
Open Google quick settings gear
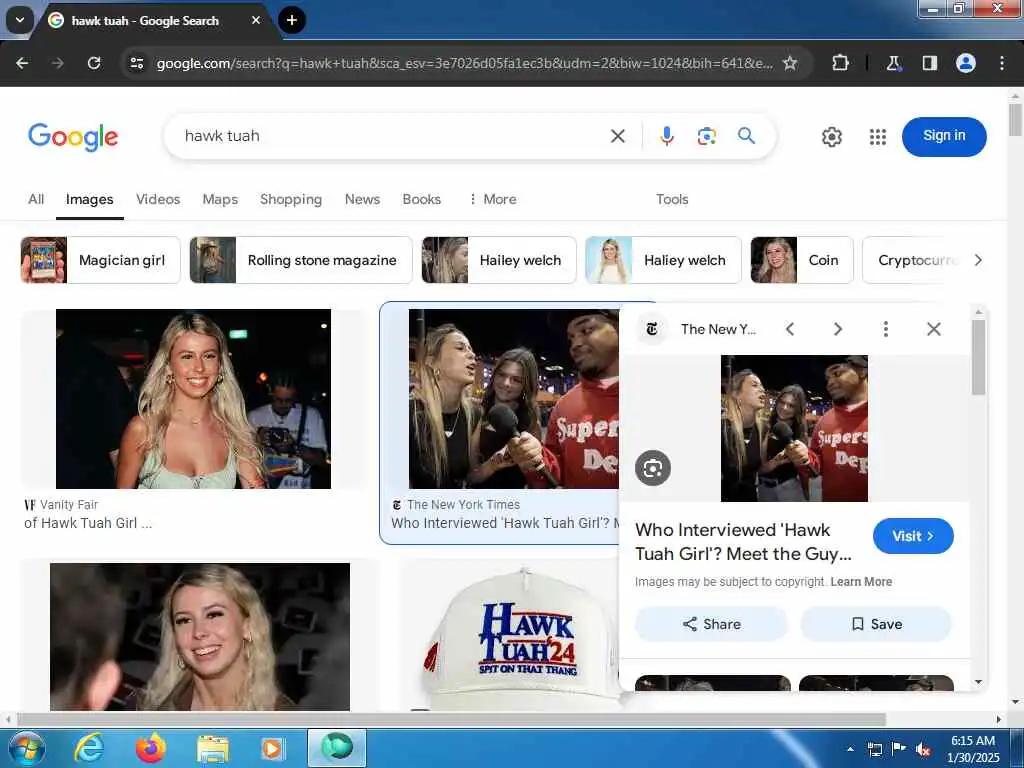(x=831, y=136)
